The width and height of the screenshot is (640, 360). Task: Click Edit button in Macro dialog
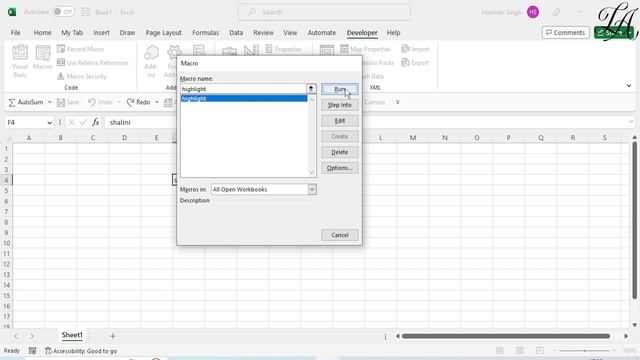[340, 121]
